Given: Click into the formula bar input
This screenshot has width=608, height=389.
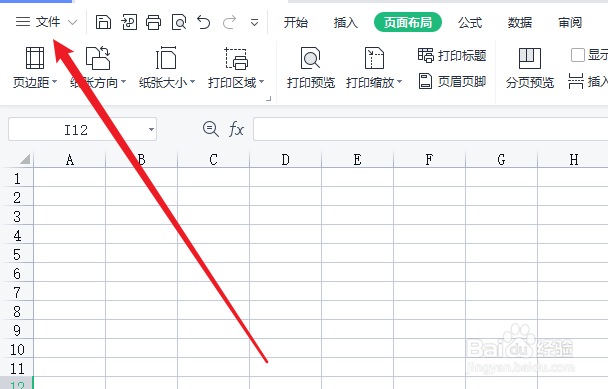Looking at the screenshot, I should point(430,129).
